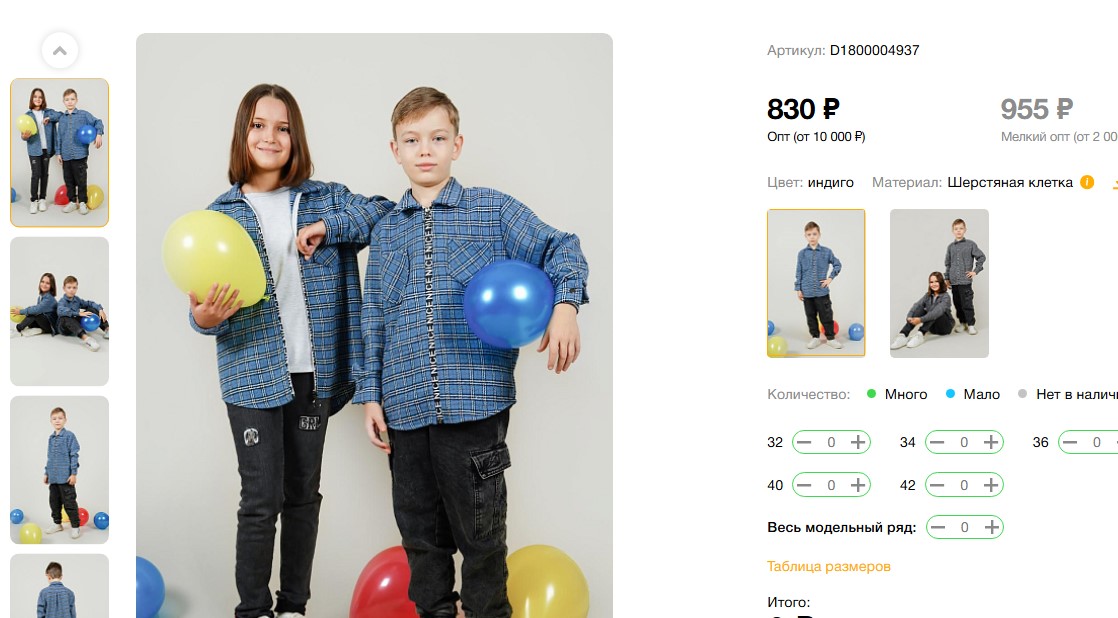Screen dimensions: 1118x618
Task: Click the size 40 quantity input field
Action: pyautogui.click(x=831, y=485)
